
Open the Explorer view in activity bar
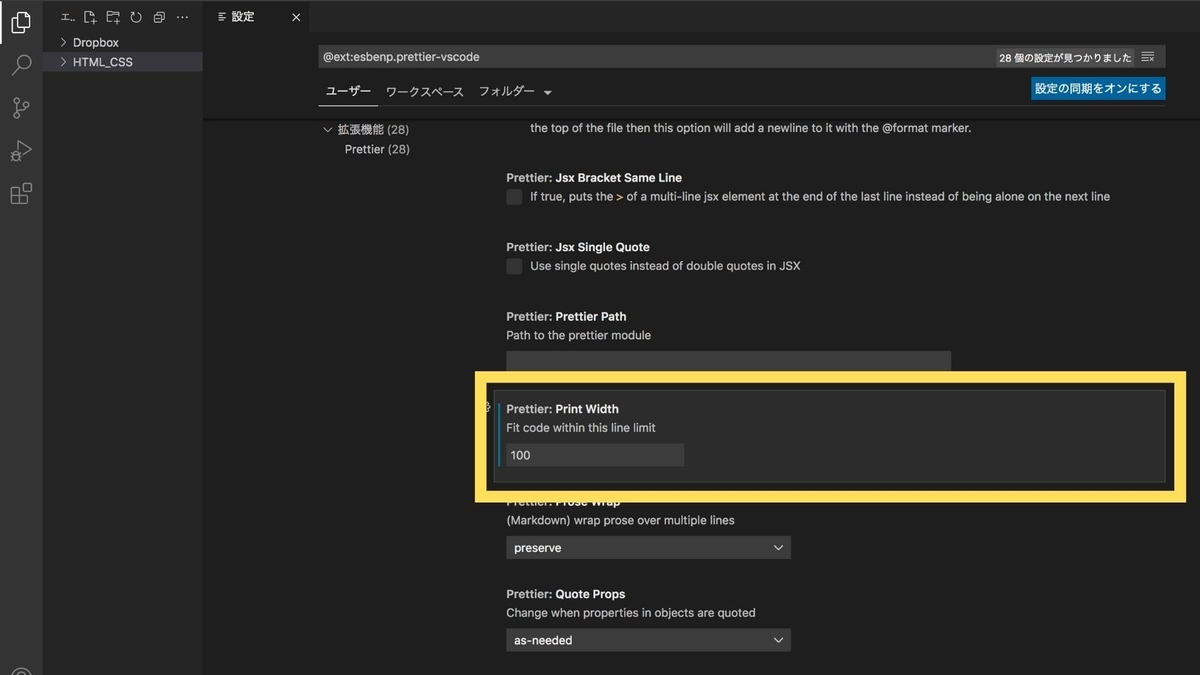21,22
